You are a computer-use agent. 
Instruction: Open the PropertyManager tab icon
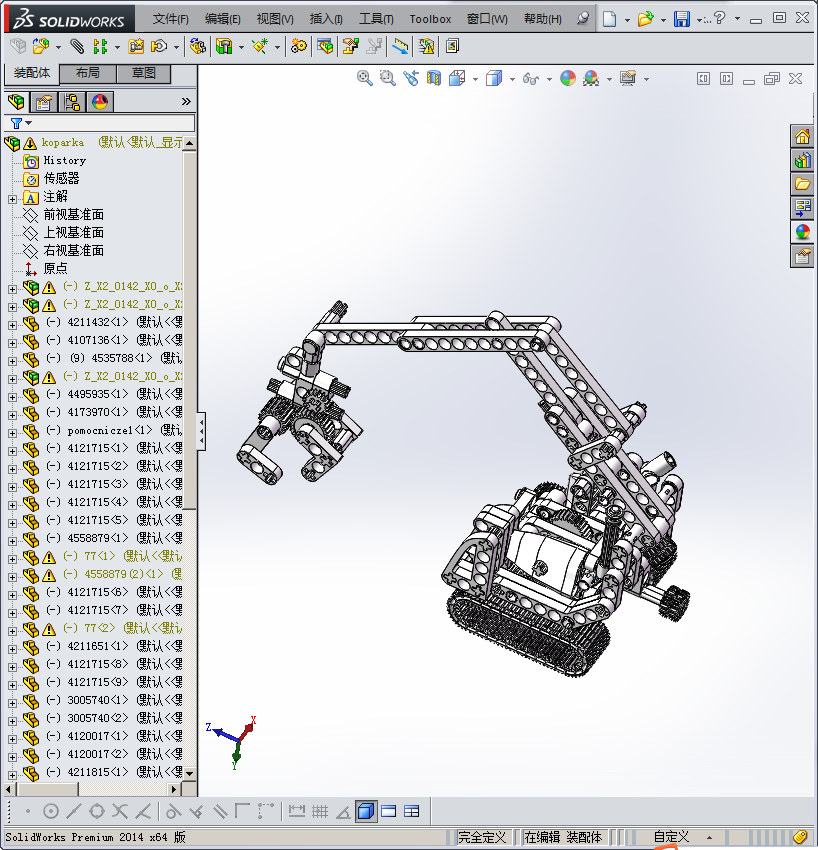tap(44, 101)
